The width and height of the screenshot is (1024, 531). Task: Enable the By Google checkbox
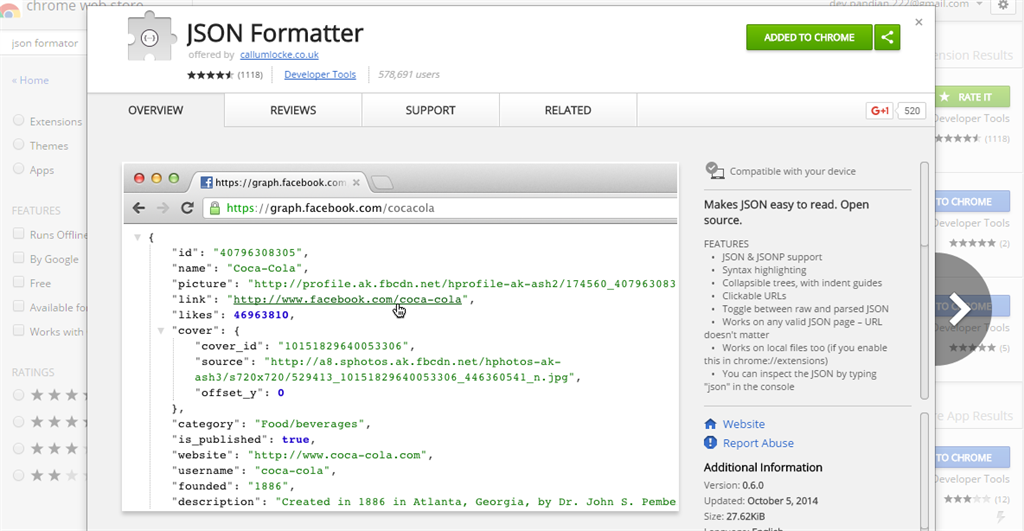18,258
